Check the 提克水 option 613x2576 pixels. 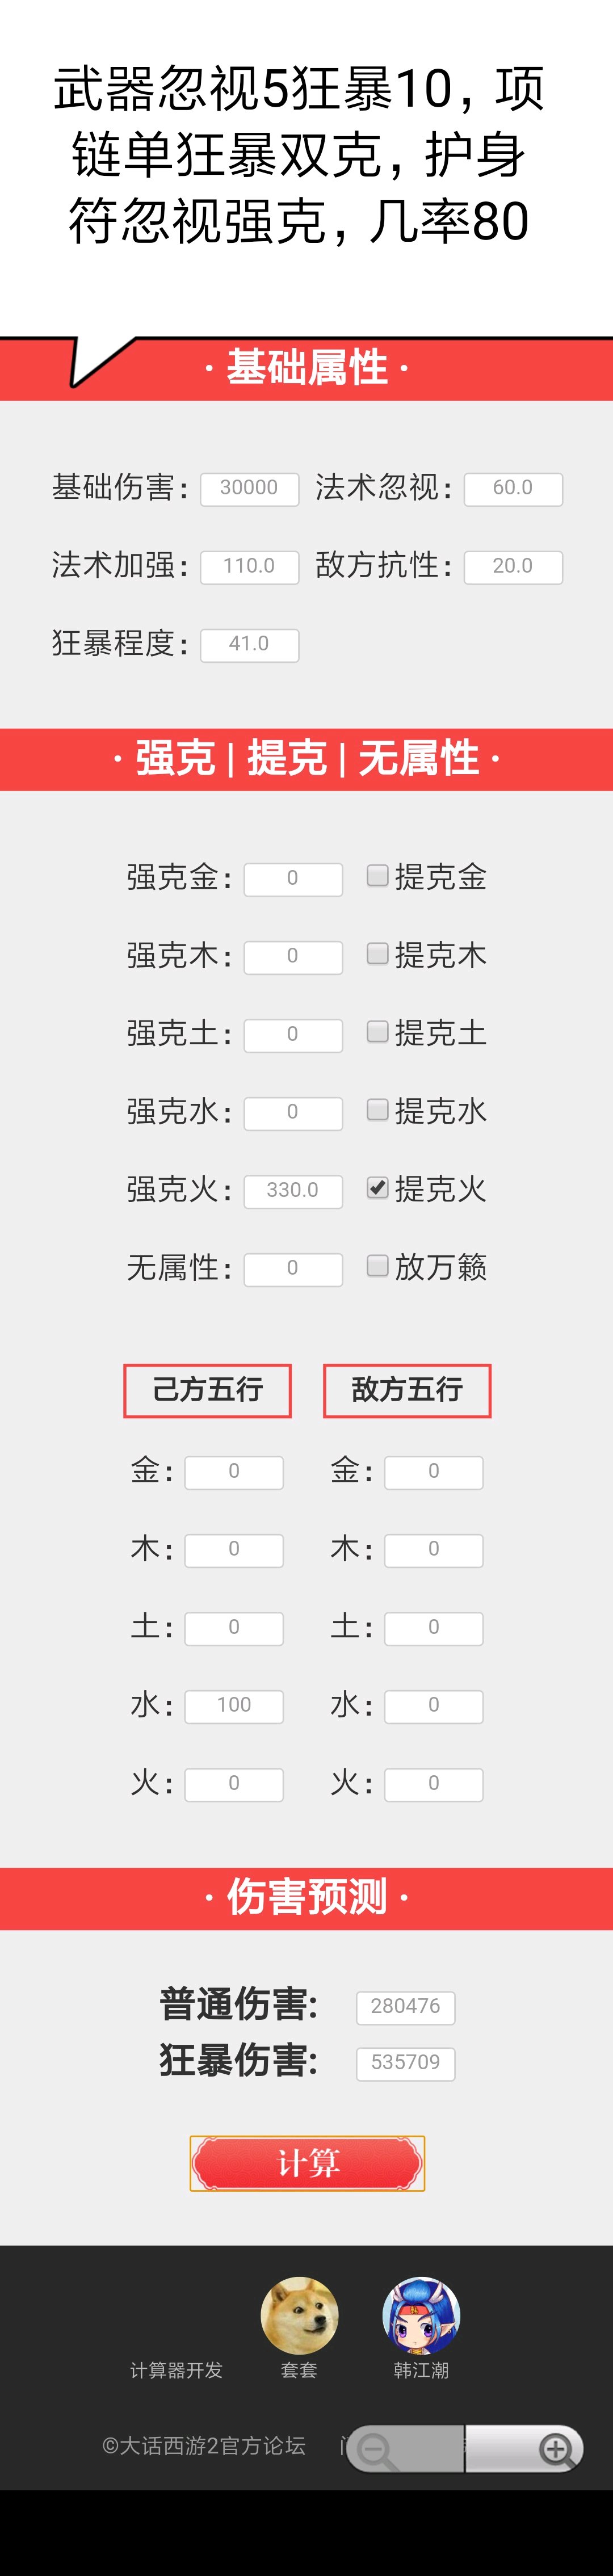tap(377, 1110)
